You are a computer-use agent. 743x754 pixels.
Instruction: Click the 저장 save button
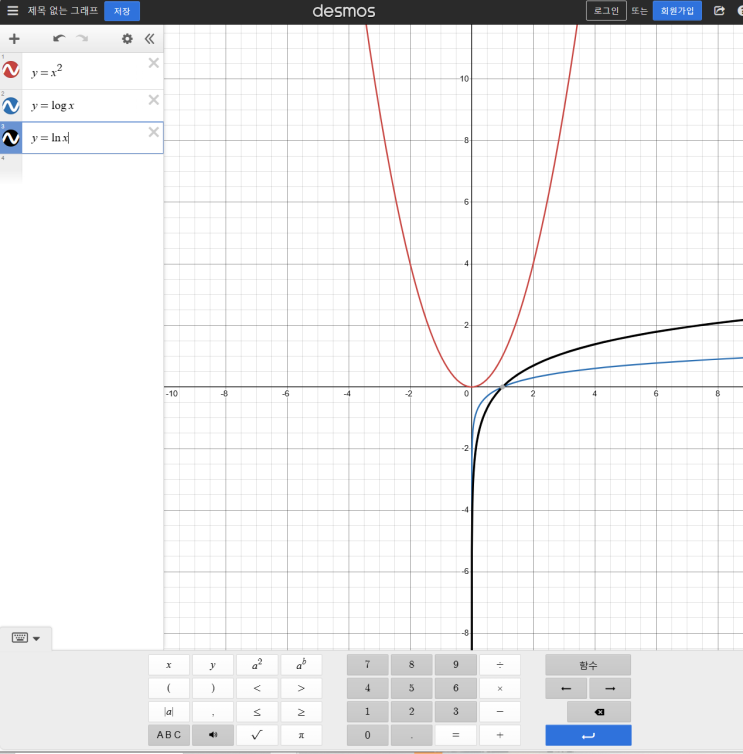pyautogui.click(x=122, y=11)
